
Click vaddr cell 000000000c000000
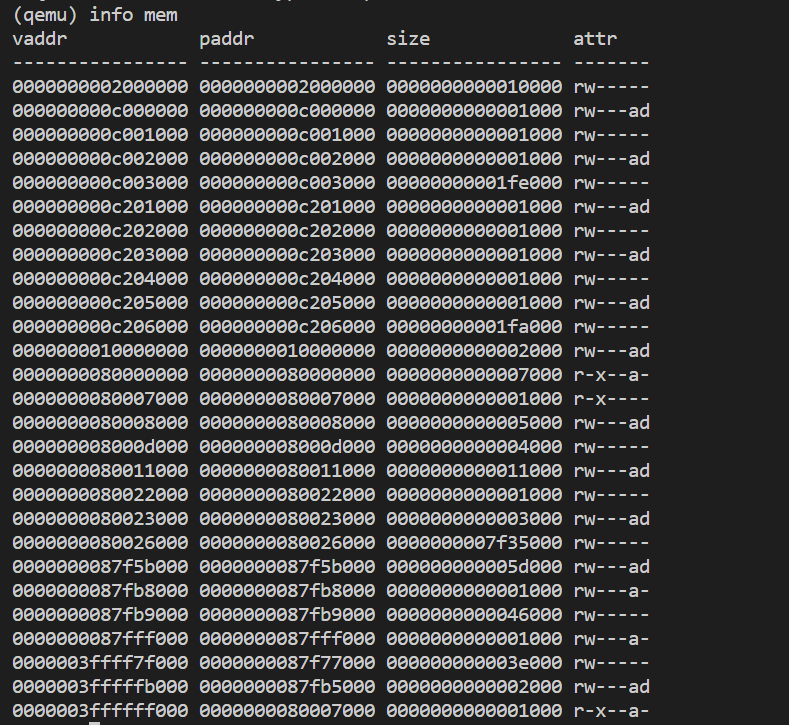[x=101, y=111]
